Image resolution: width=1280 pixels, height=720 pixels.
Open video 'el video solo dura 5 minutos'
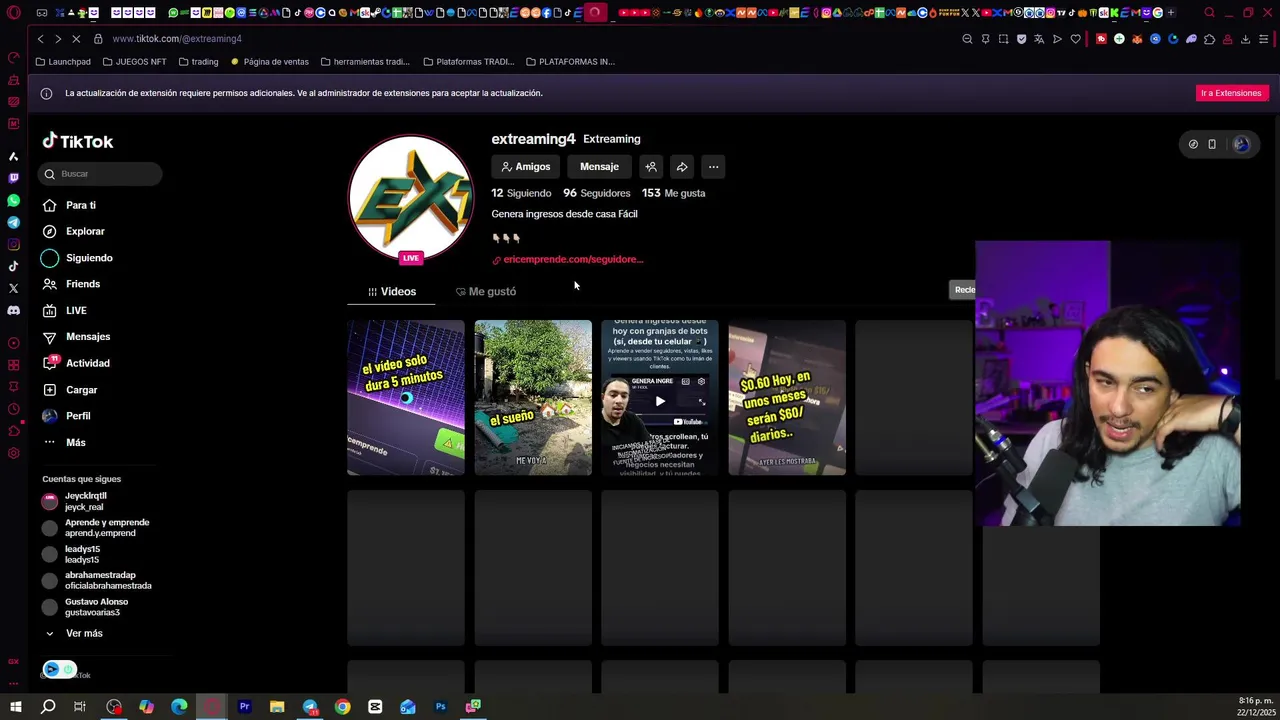406,397
